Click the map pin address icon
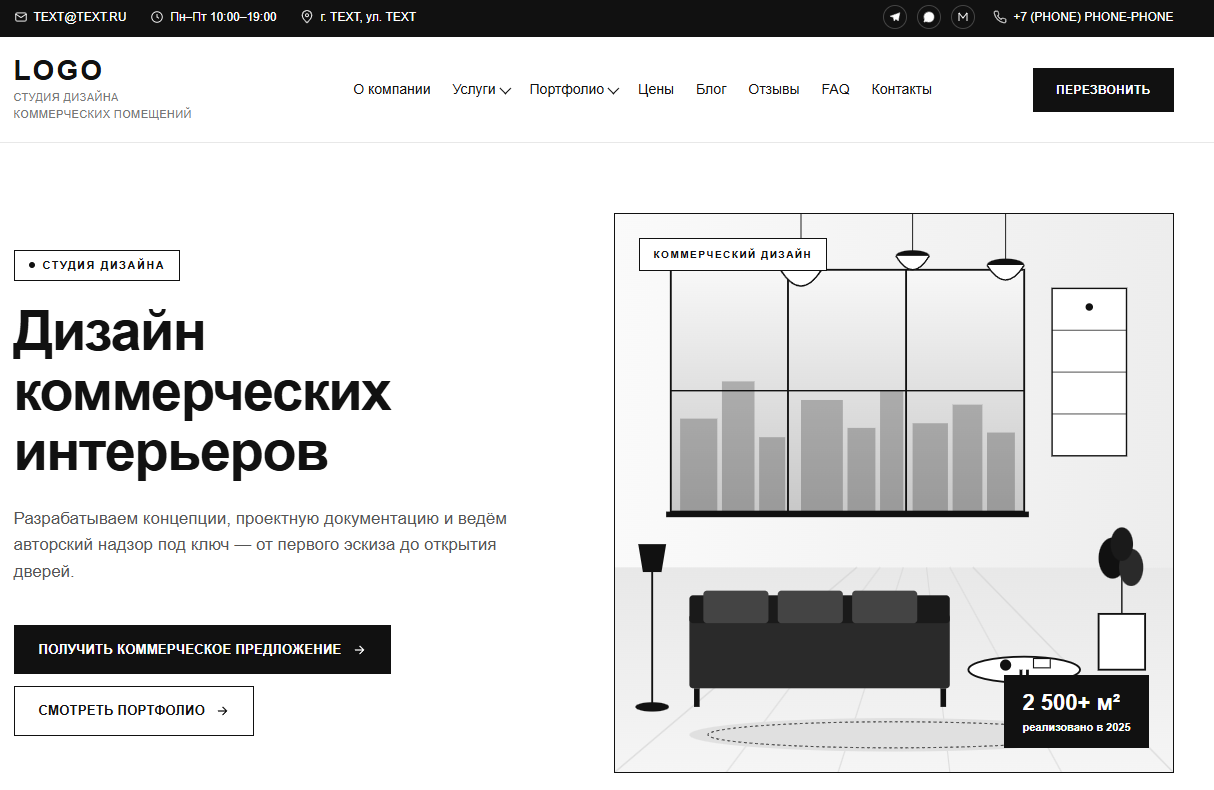Viewport: 1214px width, 790px height. (306, 17)
